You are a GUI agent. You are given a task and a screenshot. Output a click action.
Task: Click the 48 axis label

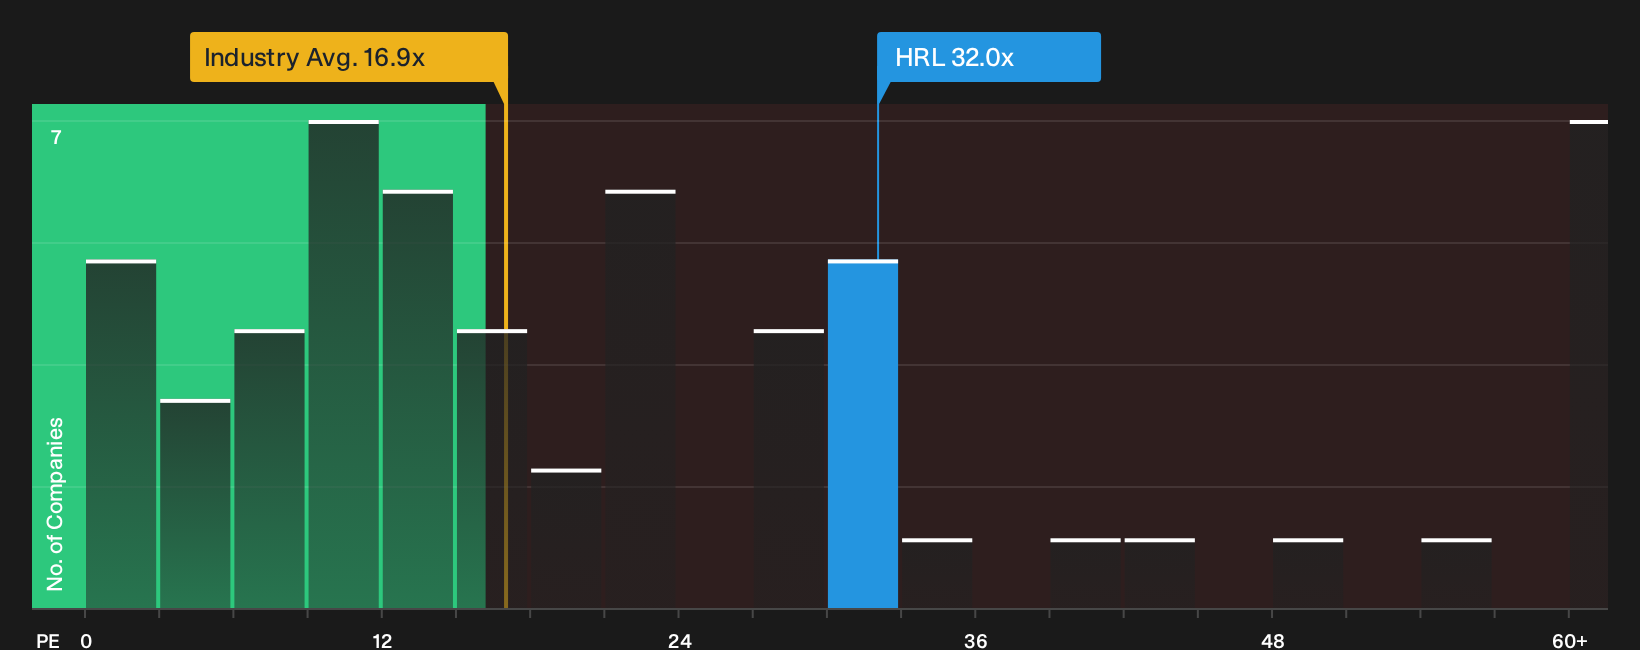tap(1272, 641)
